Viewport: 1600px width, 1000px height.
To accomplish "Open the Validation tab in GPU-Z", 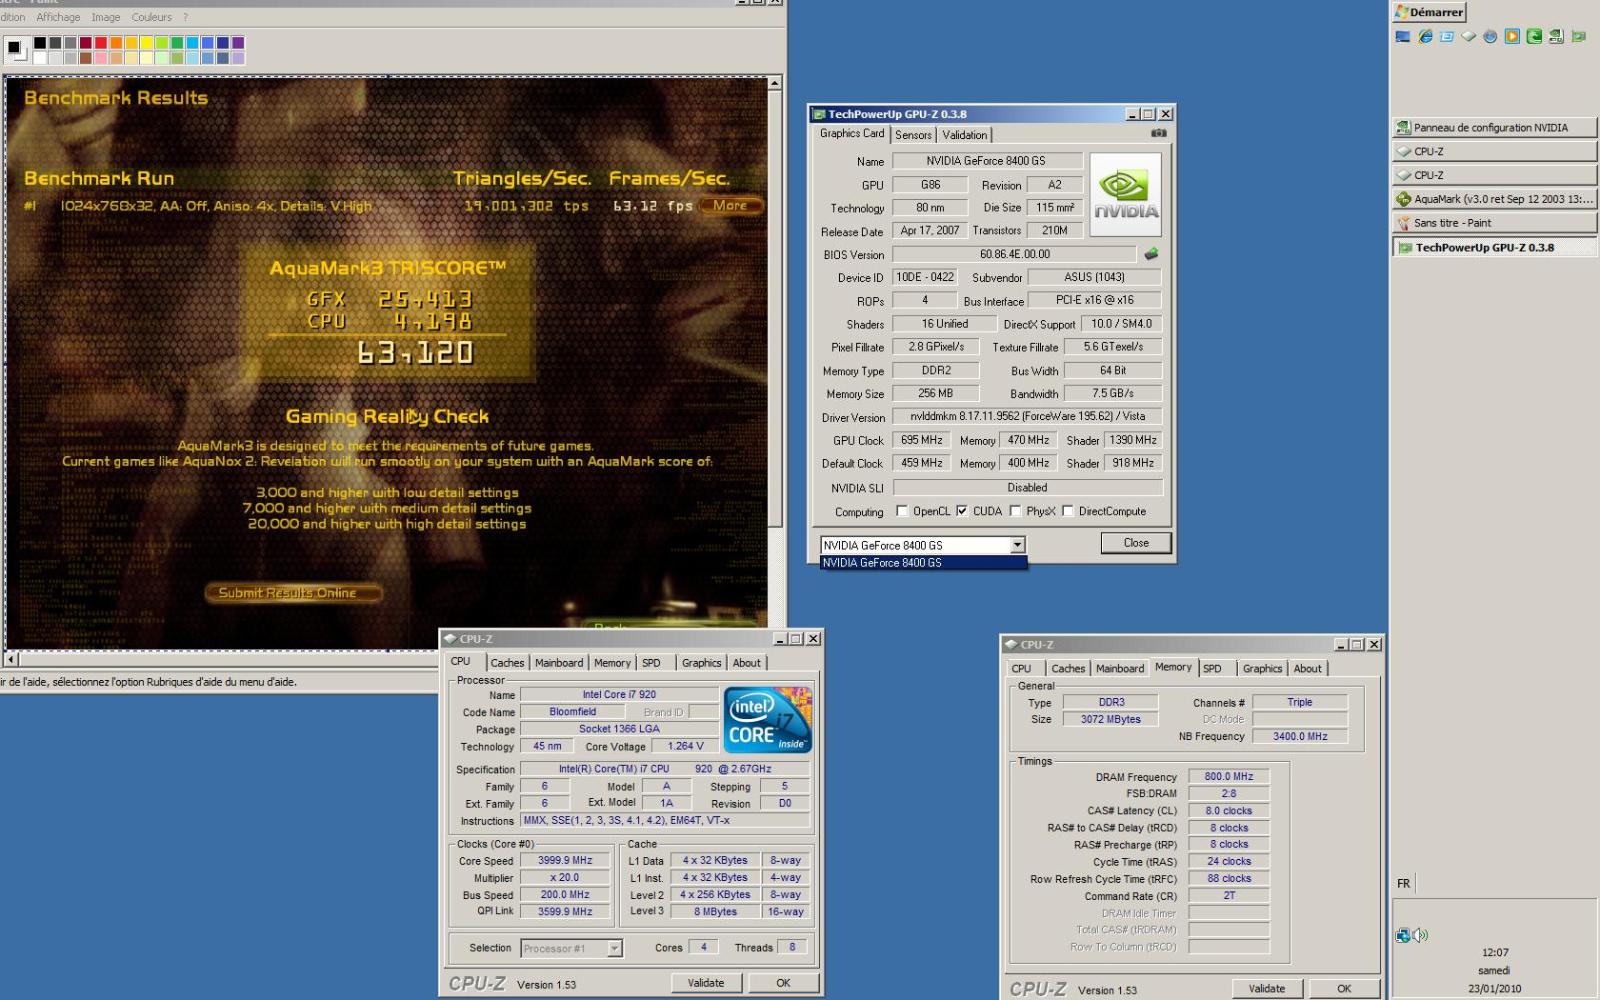I will (965, 135).
